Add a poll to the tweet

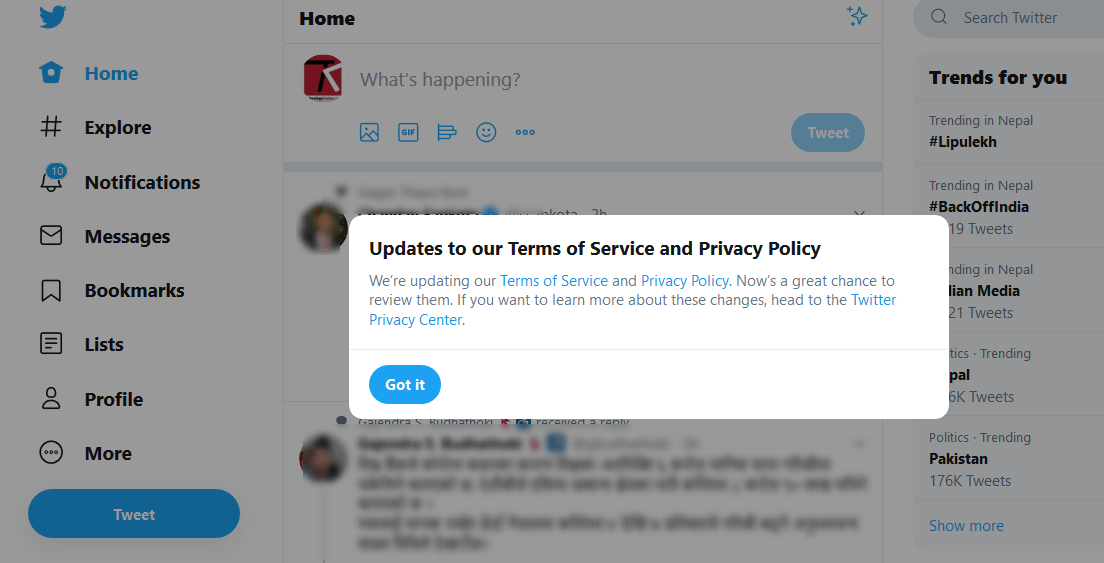pyautogui.click(x=447, y=132)
